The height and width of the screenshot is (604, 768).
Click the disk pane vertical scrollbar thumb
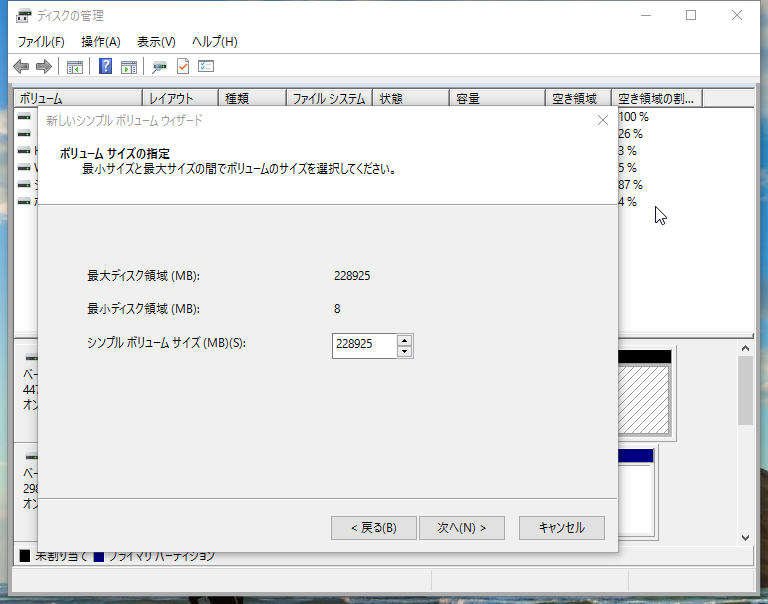coord(745,390)
